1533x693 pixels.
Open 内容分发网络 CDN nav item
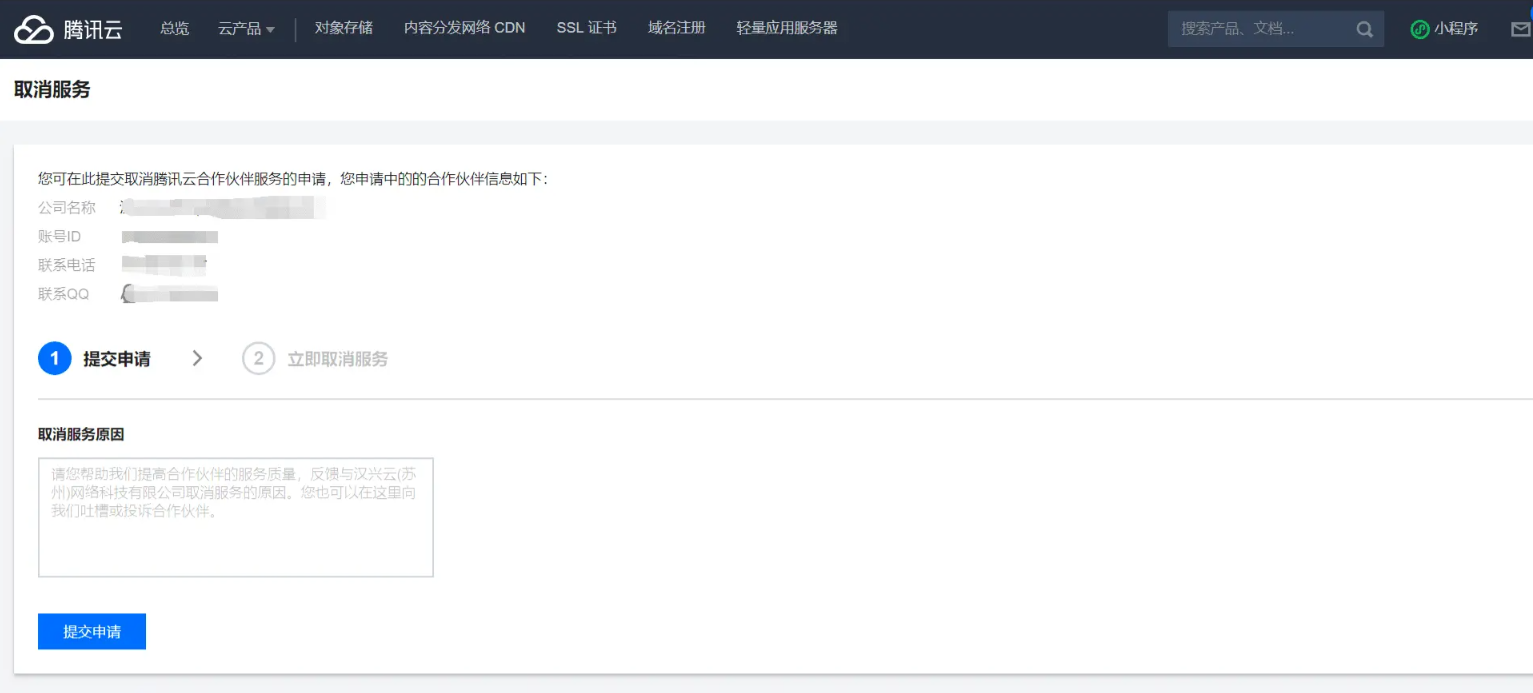464,28
